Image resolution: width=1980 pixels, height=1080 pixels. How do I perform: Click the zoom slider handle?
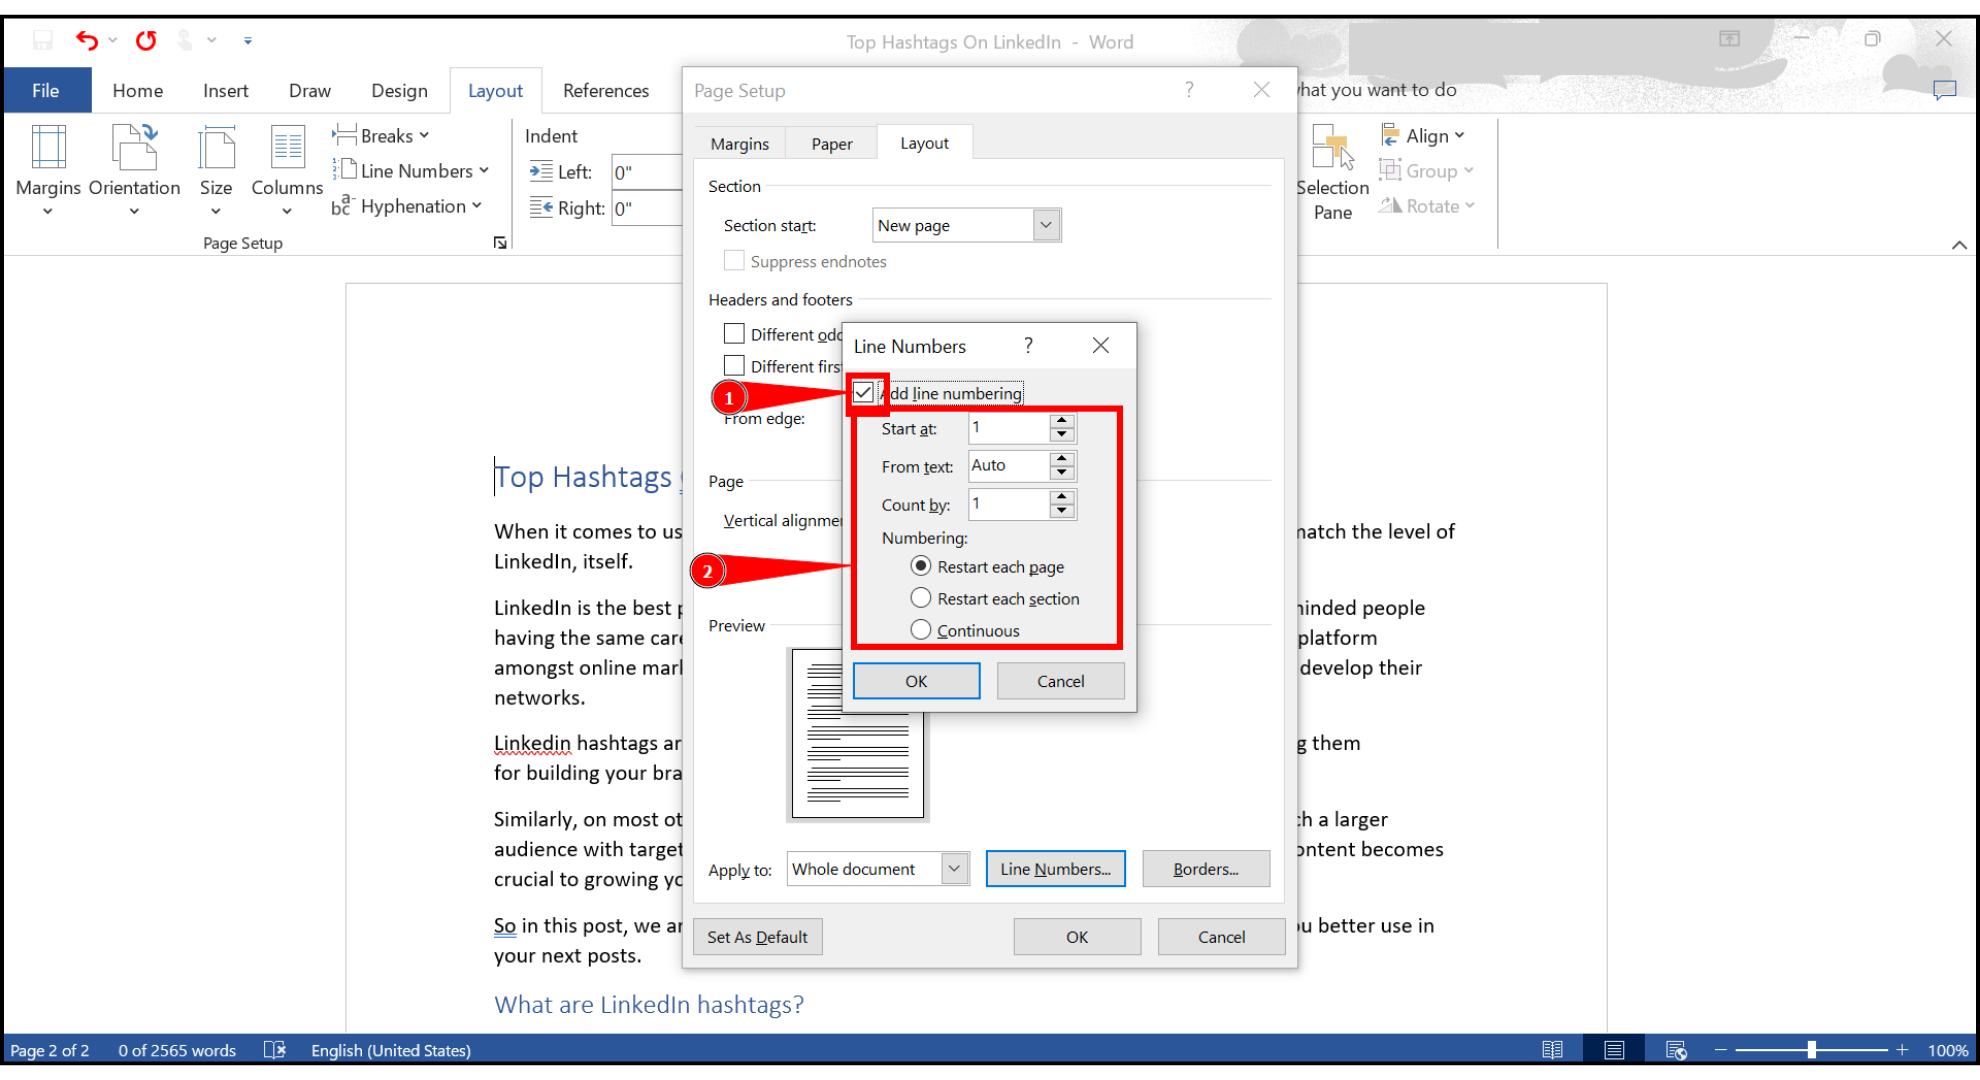point(1811,1050)
